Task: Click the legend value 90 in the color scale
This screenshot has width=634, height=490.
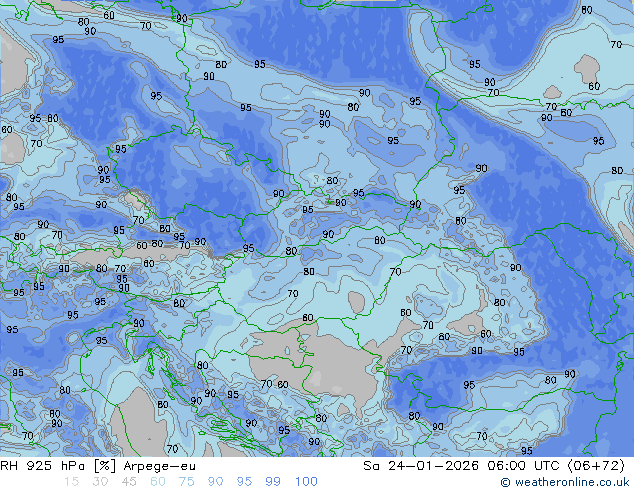Action: [x=215, y=482]
